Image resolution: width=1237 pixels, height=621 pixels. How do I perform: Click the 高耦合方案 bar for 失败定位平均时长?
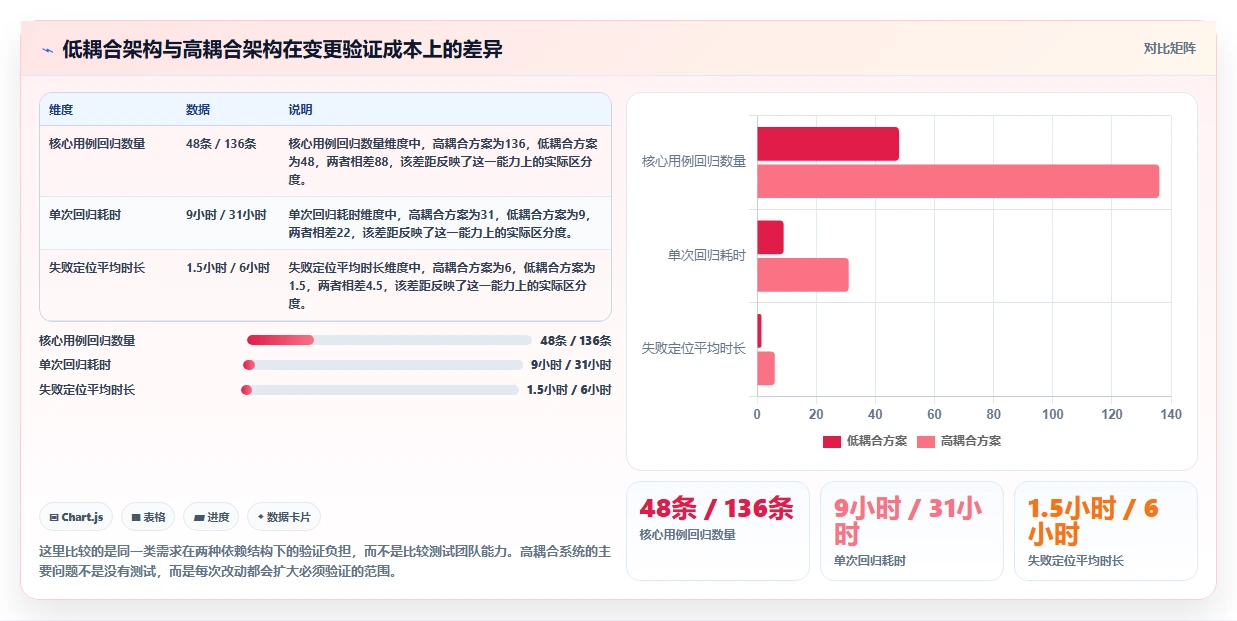(766, 369)
